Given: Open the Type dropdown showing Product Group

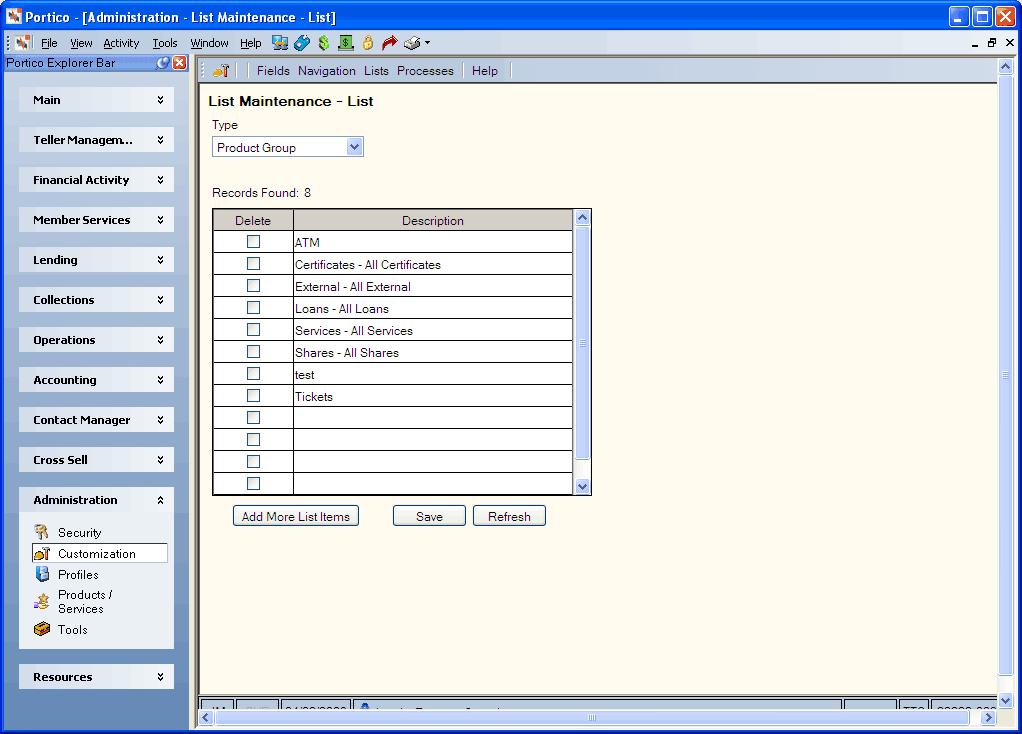Looking at the screenshot, I should pyautogui.click(x=287, y=147).
